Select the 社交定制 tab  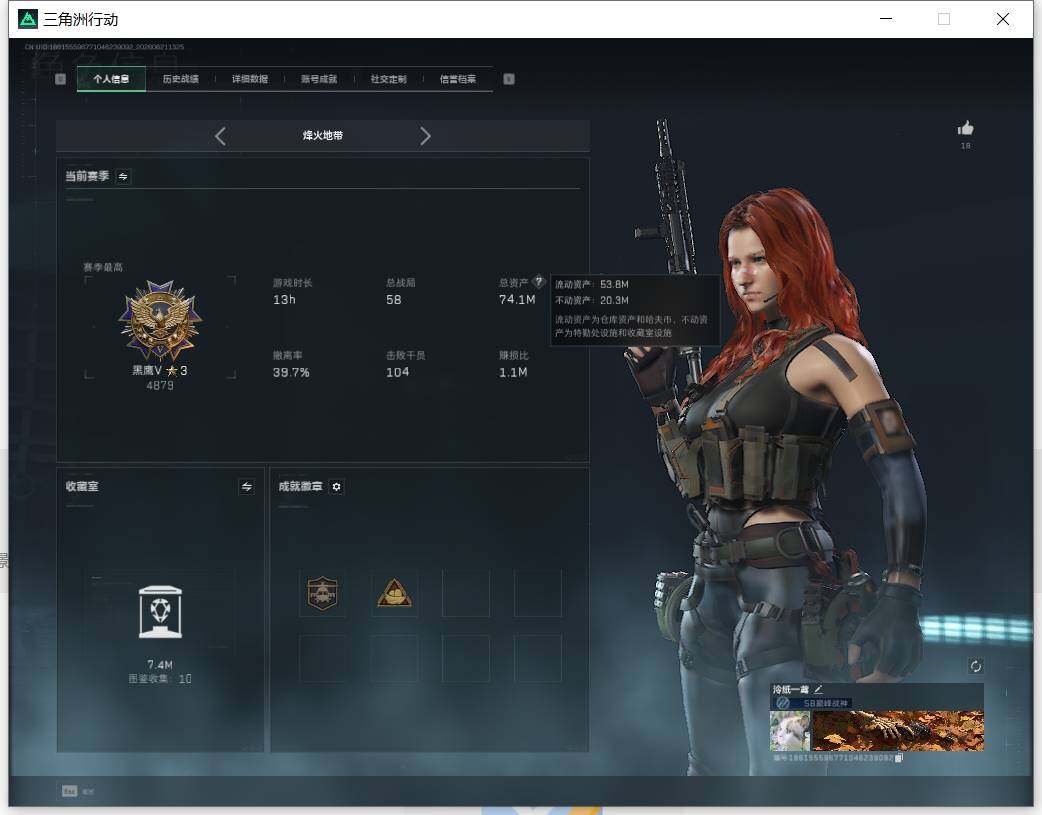coord(389,79)
